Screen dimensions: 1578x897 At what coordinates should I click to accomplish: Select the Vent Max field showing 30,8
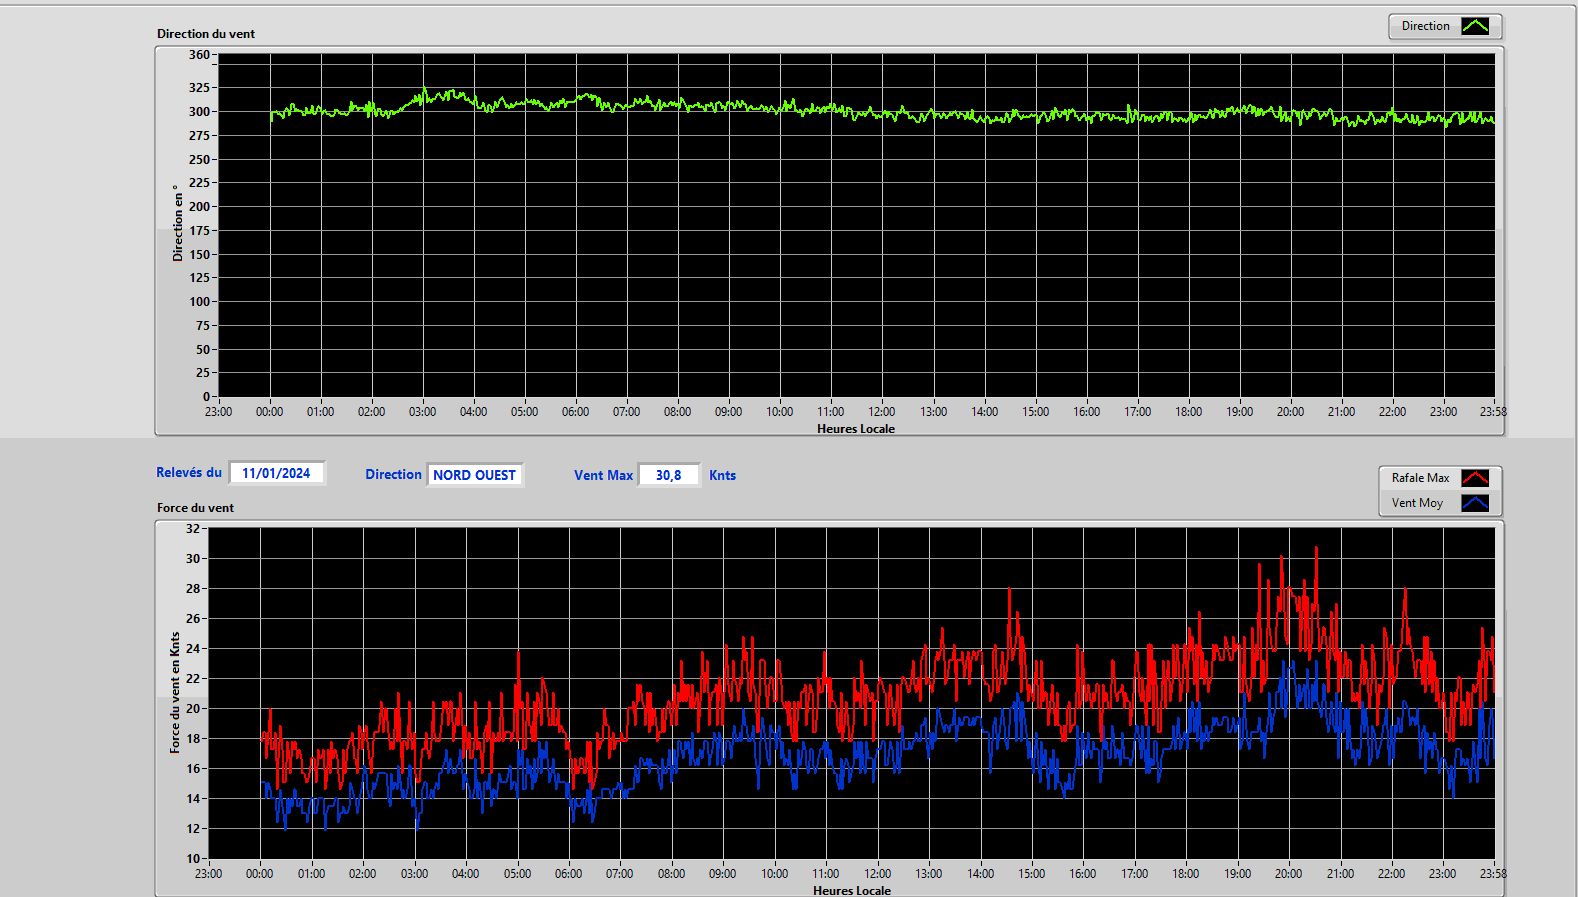(668, 475)
